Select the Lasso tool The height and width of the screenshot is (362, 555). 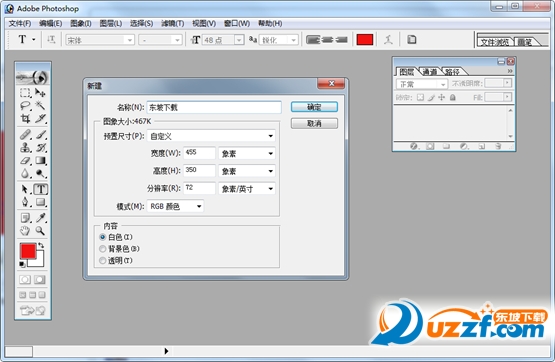pyautogui.click(x=25, y=106)
